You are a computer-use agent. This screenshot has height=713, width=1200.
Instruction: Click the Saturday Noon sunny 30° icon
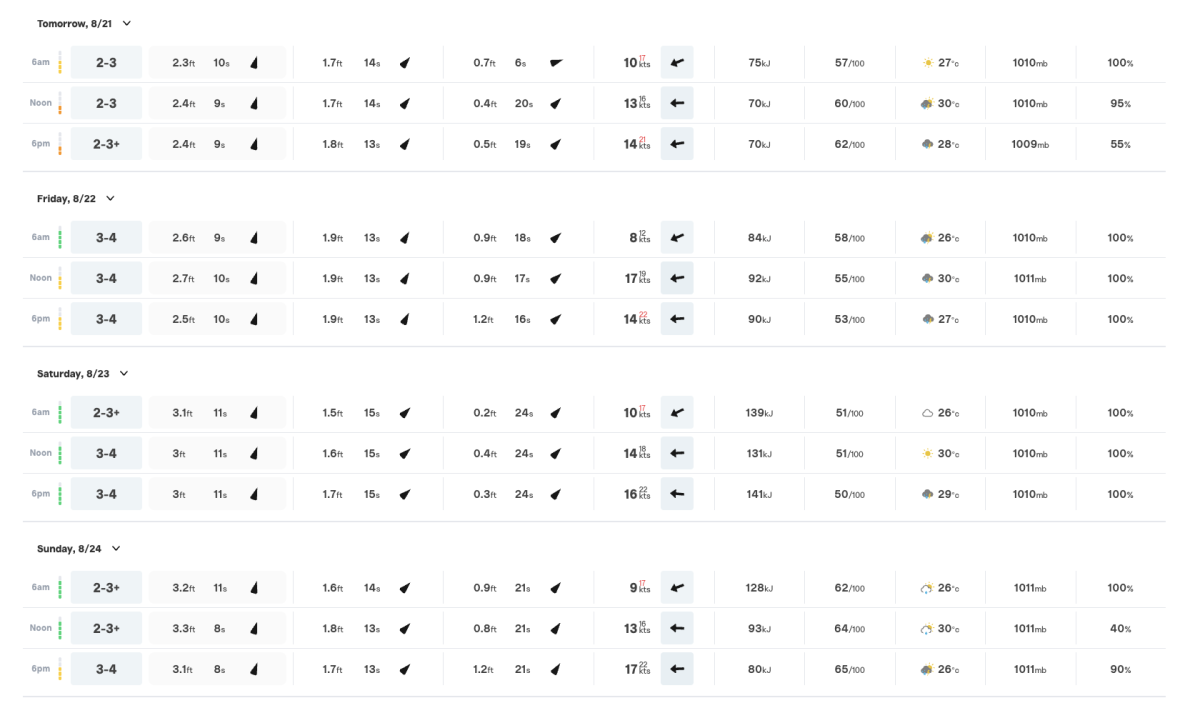point(928,454)
